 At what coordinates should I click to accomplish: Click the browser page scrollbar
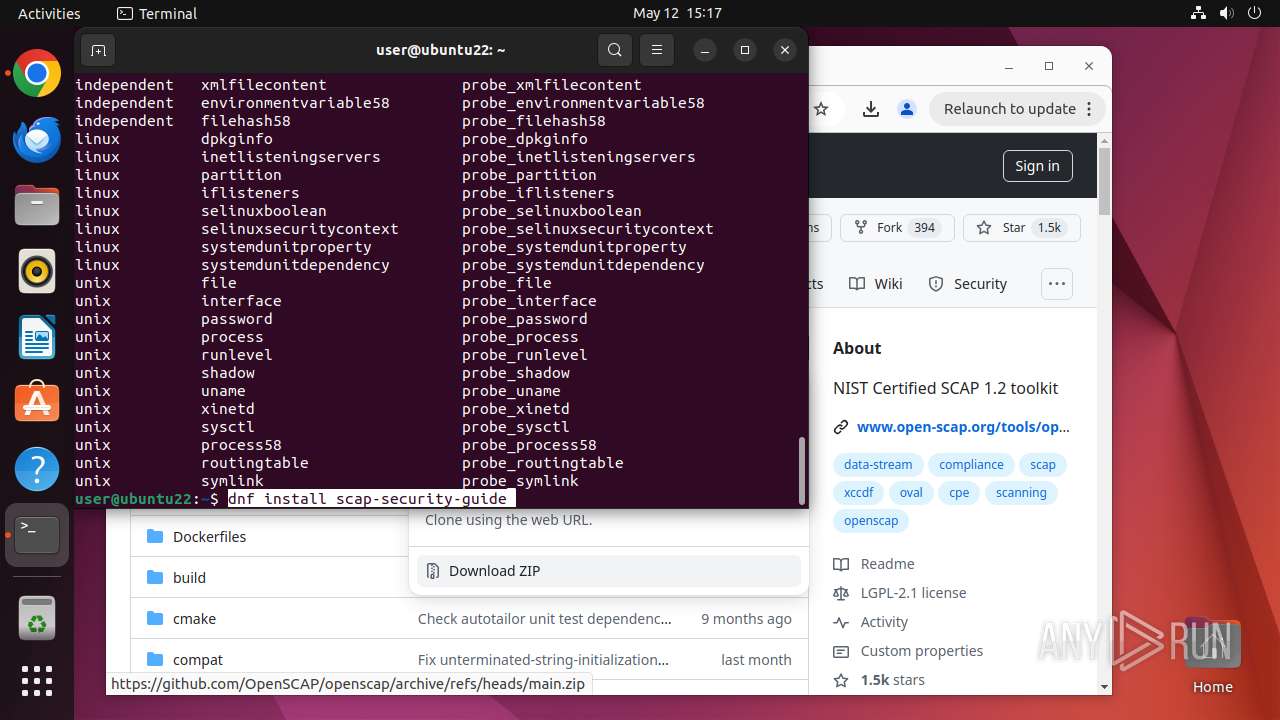[x=1105, y=182]
